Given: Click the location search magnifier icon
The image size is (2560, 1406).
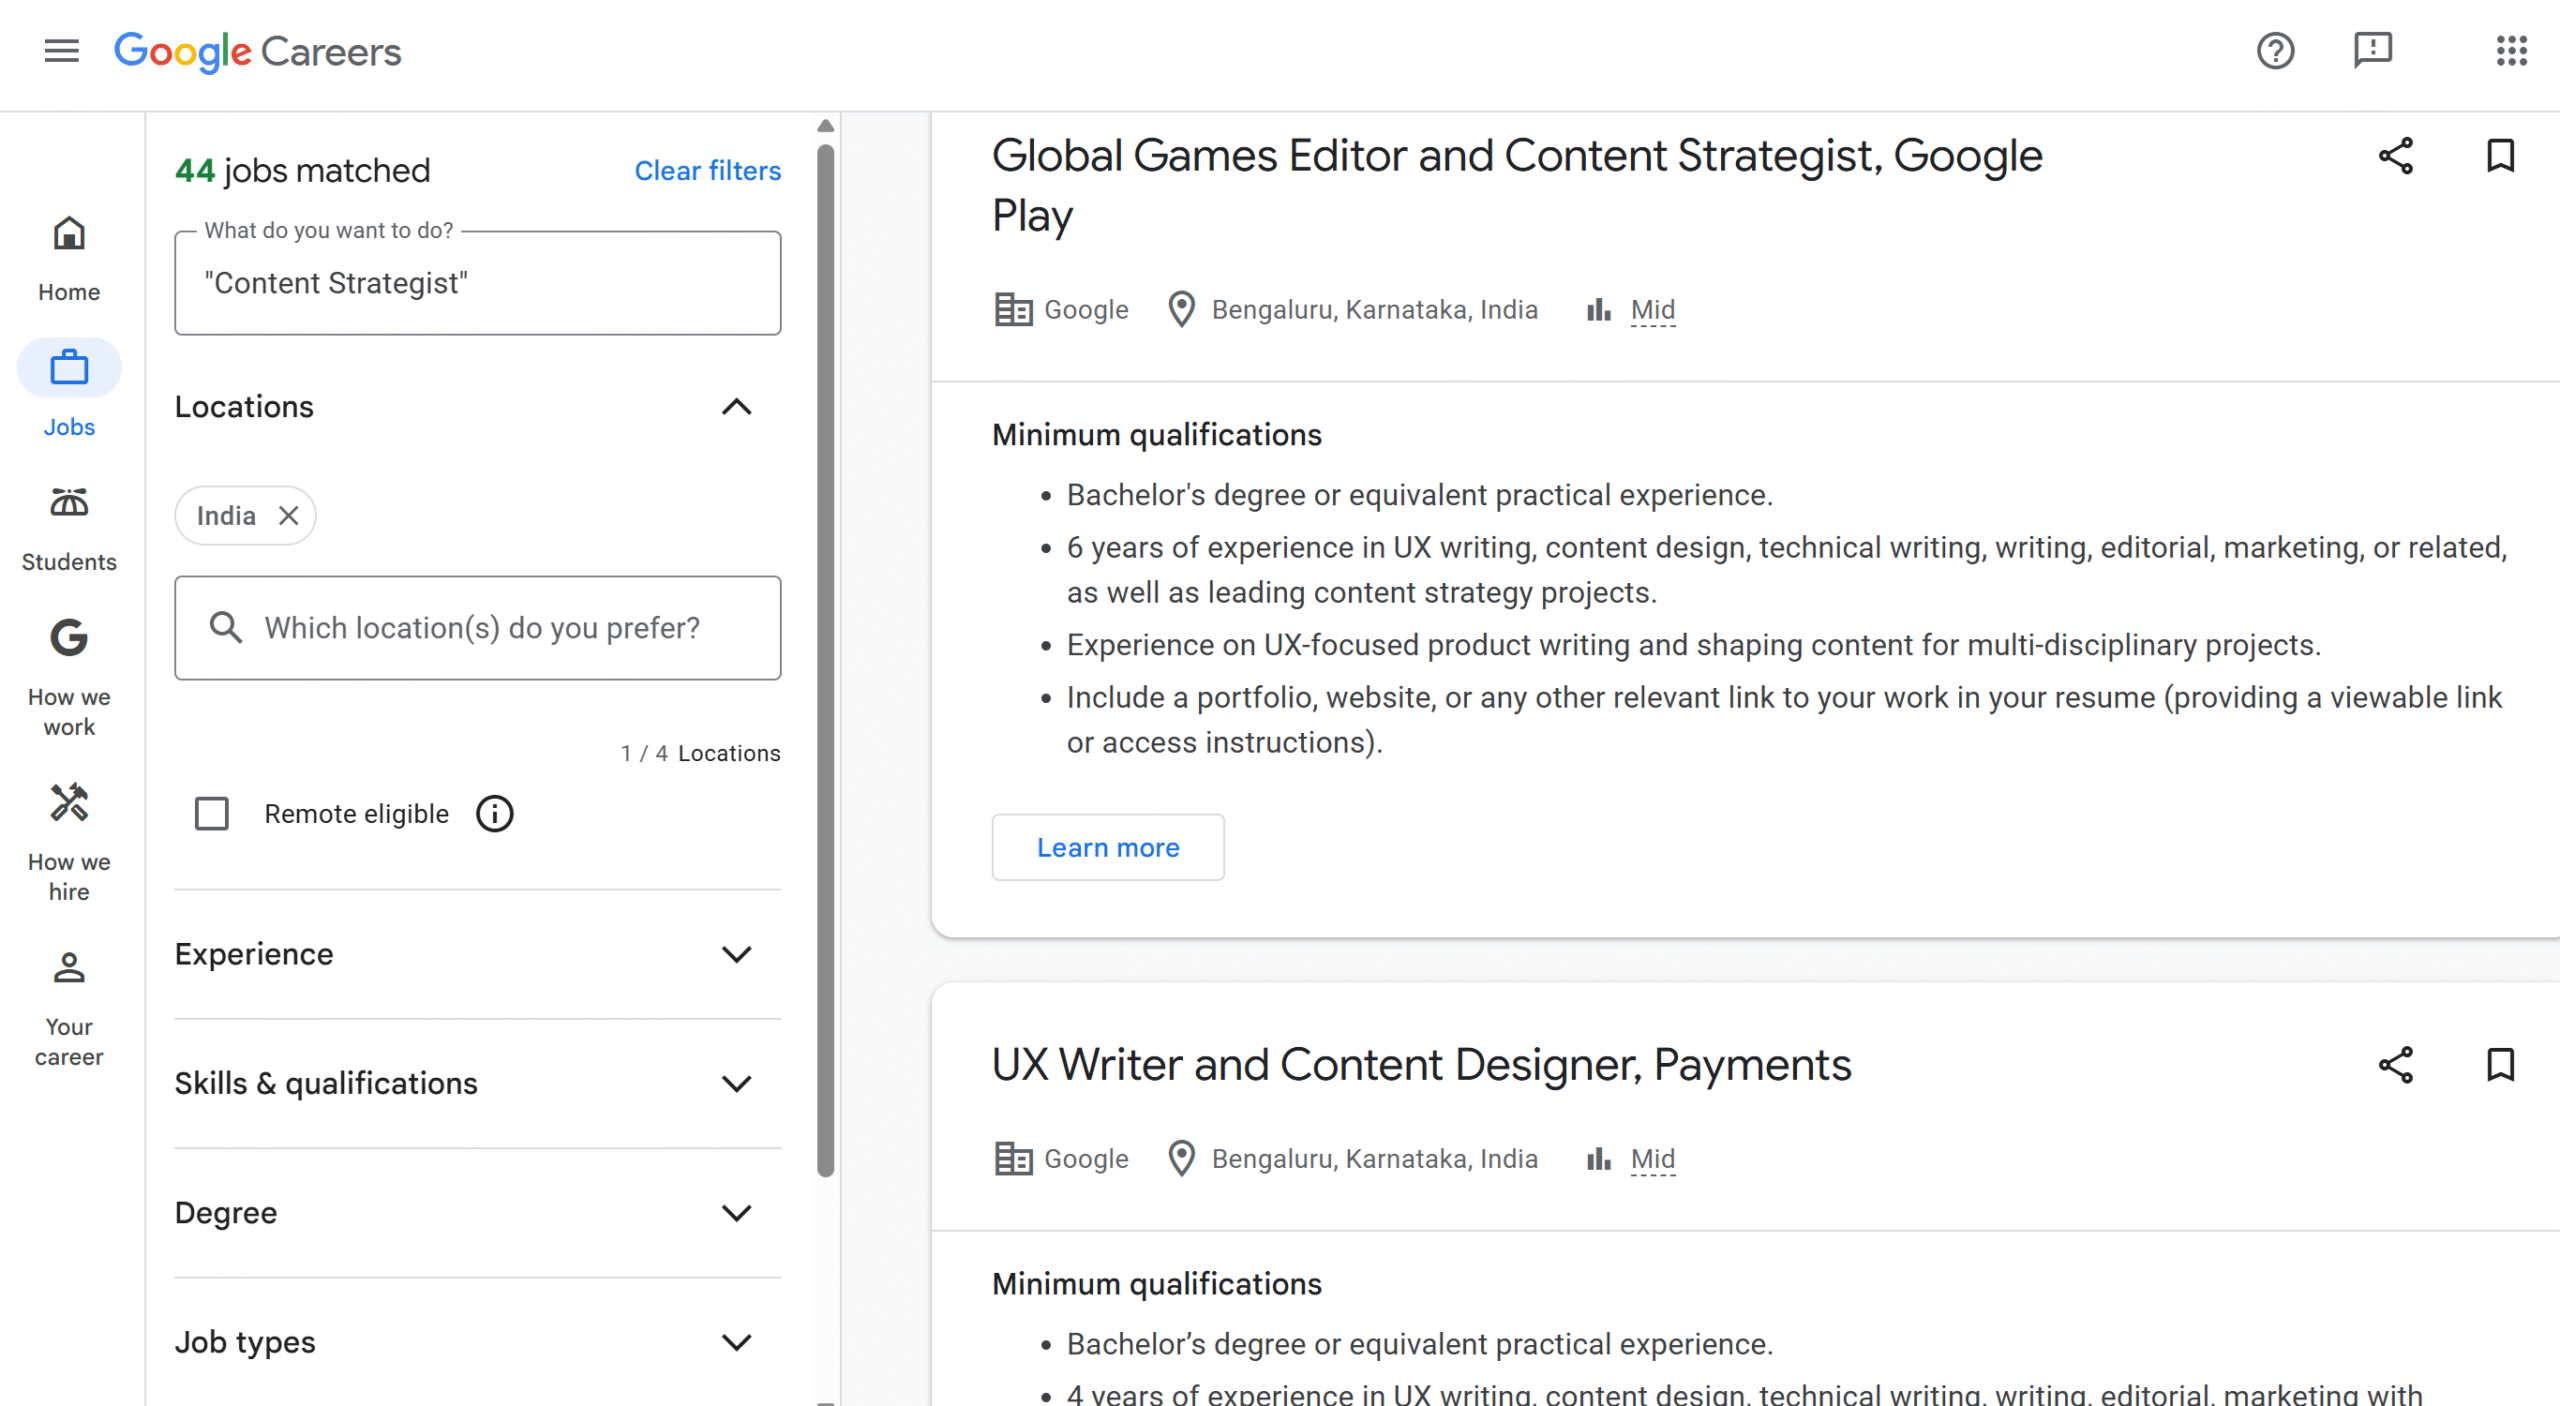Looking at the screenshot, I should coord(225,627).
